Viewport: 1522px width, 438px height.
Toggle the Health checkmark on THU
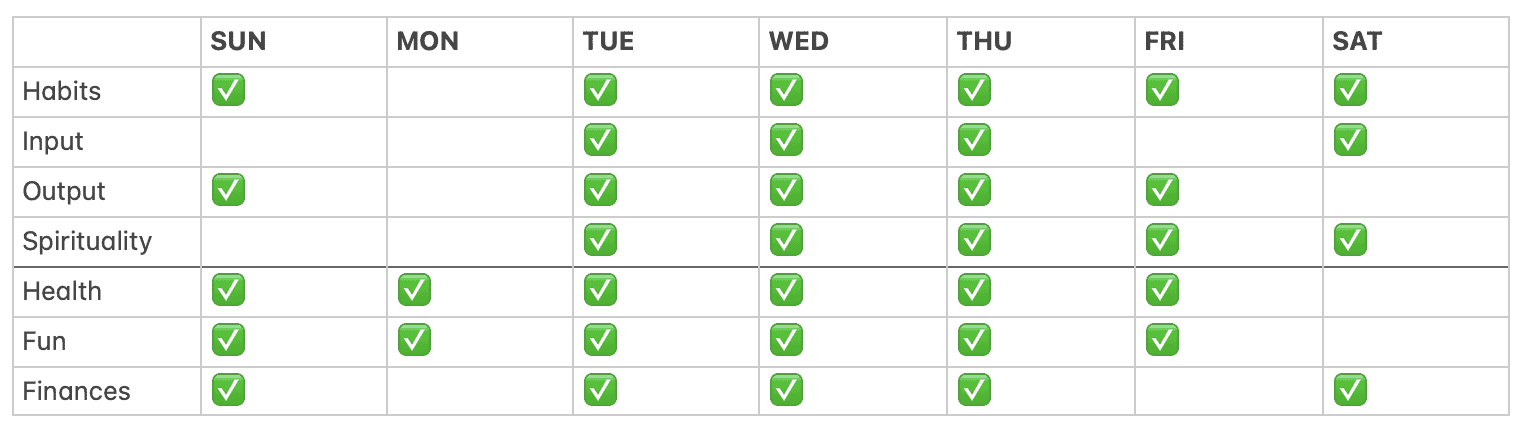(x=974, y=291)
